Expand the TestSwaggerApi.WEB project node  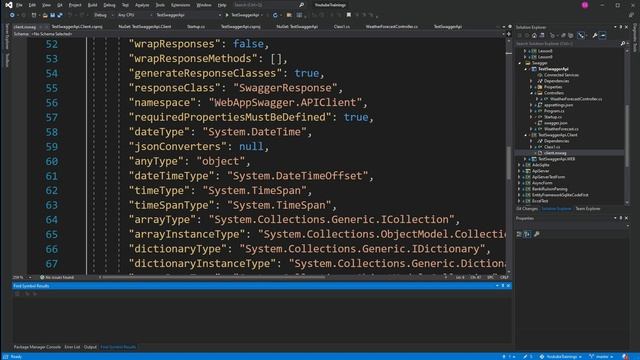526,159
